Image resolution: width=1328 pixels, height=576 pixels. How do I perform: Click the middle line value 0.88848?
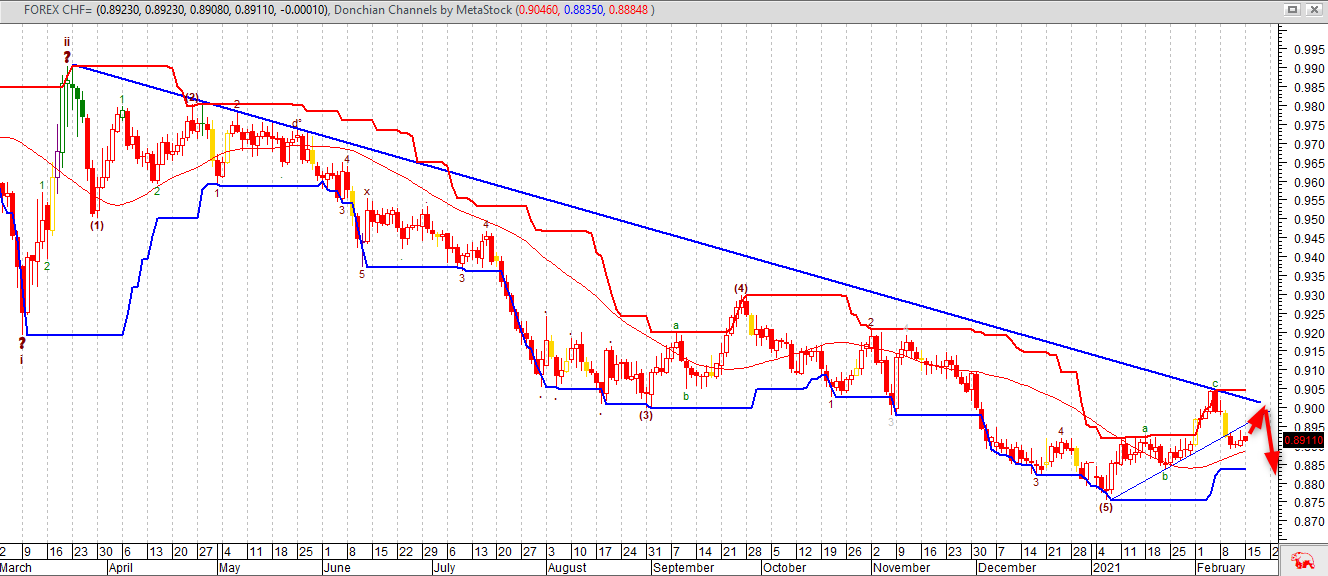[x=630, y=9]
